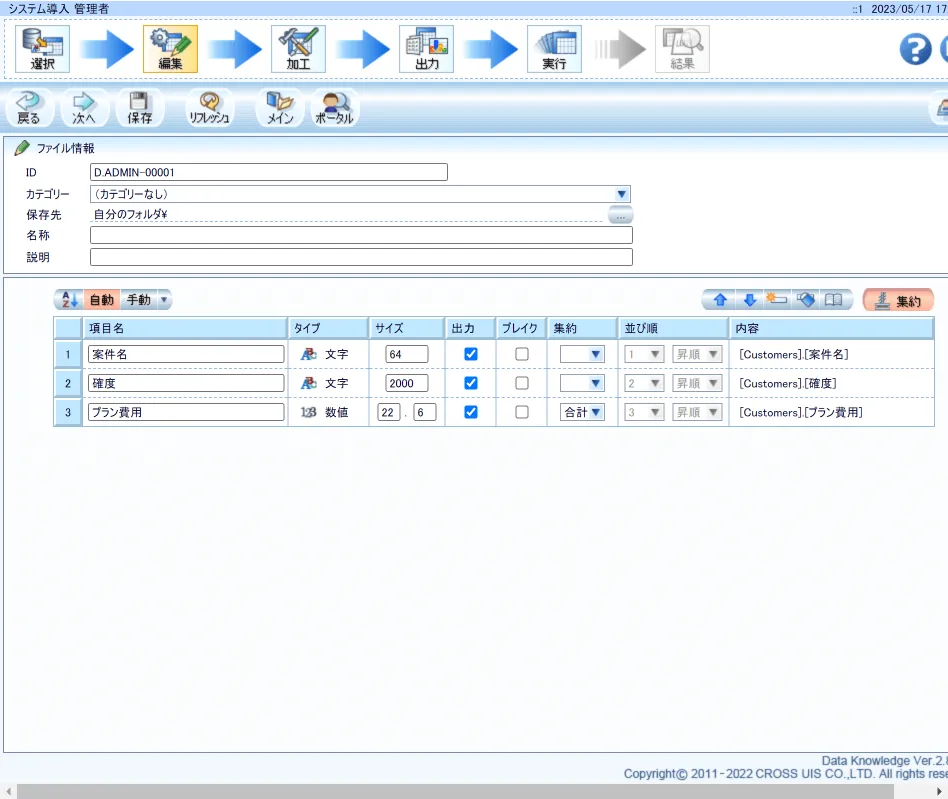
Task: Enable ブレイク checkbox for 確度 row
Action: 522,383
